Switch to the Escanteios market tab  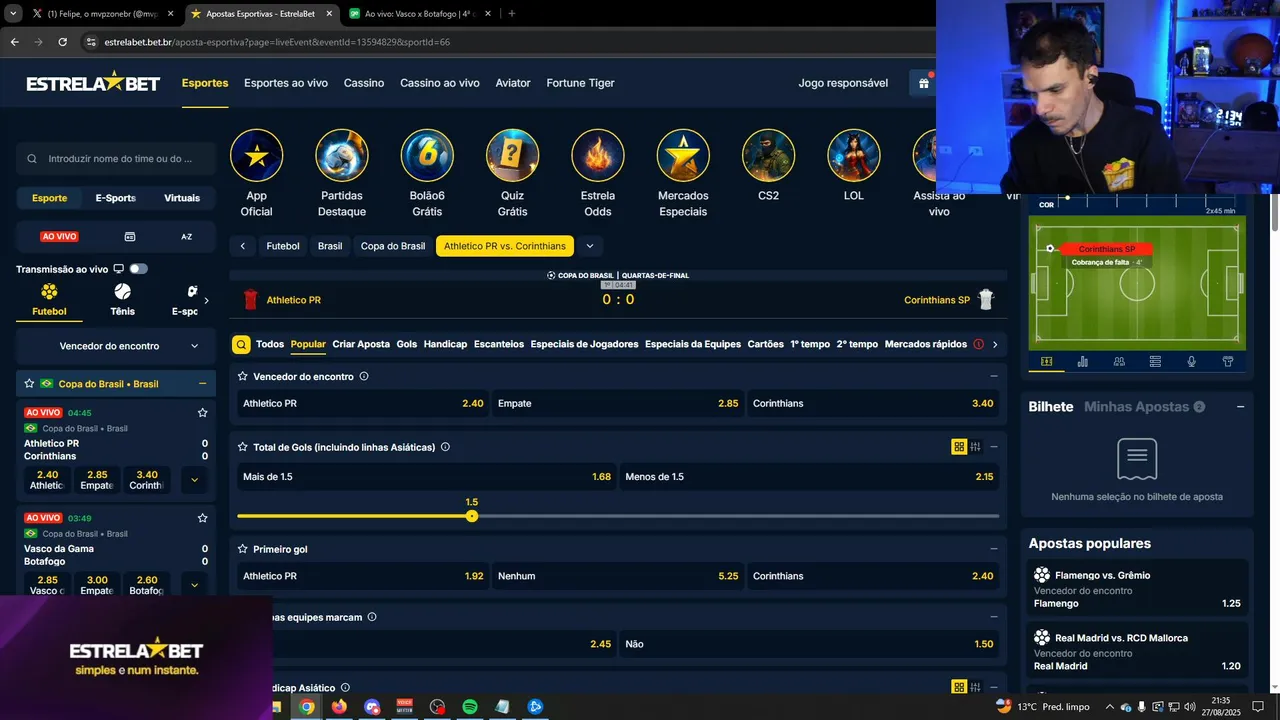coord(499,344)
